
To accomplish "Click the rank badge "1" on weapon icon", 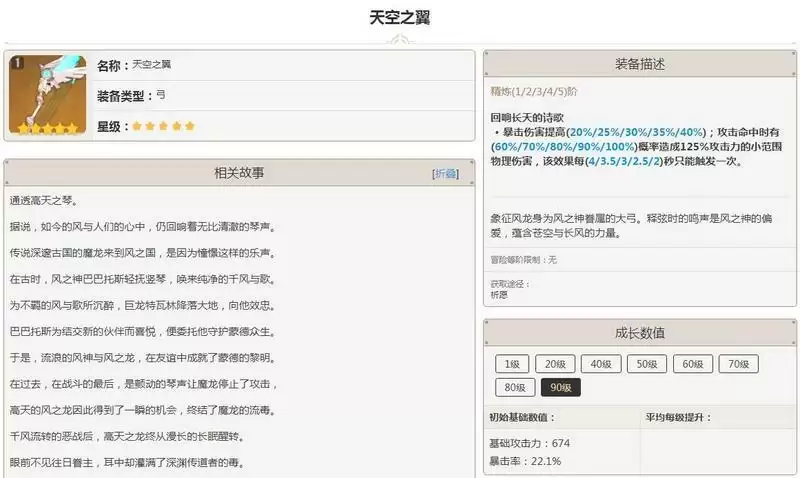I will pos(16,63).
